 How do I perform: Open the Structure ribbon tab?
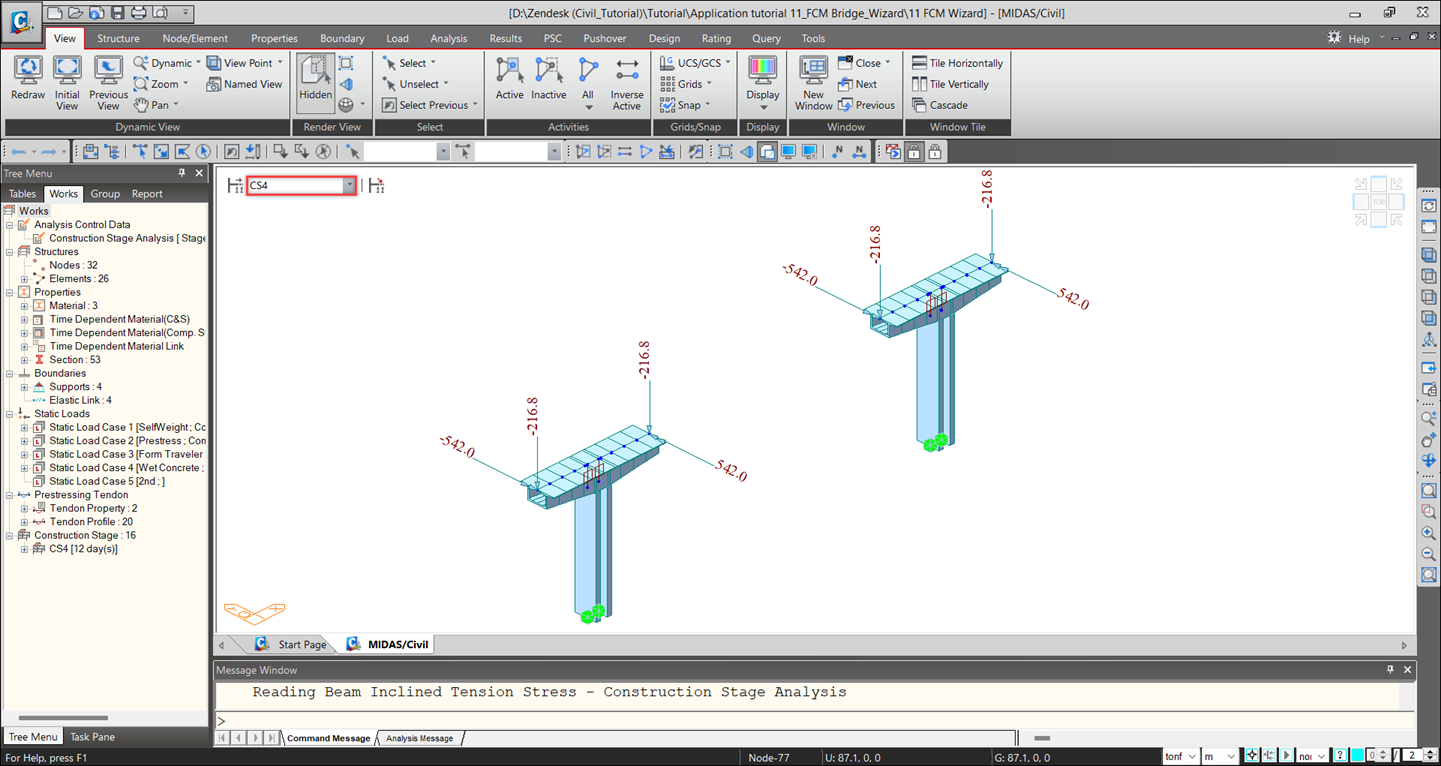(x=118, y=38)
